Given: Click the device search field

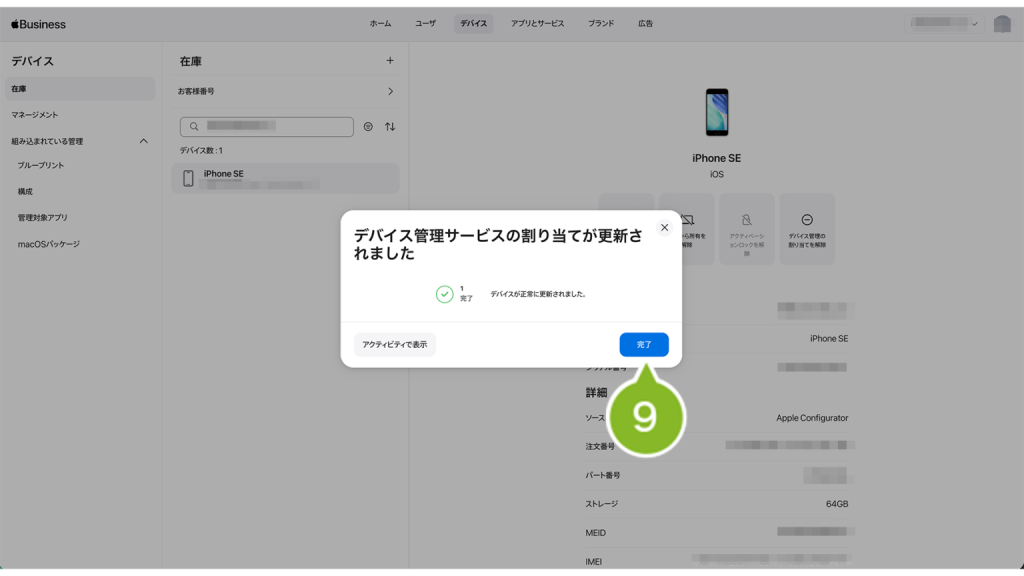Looking at the screenshot, I should 267,127.
